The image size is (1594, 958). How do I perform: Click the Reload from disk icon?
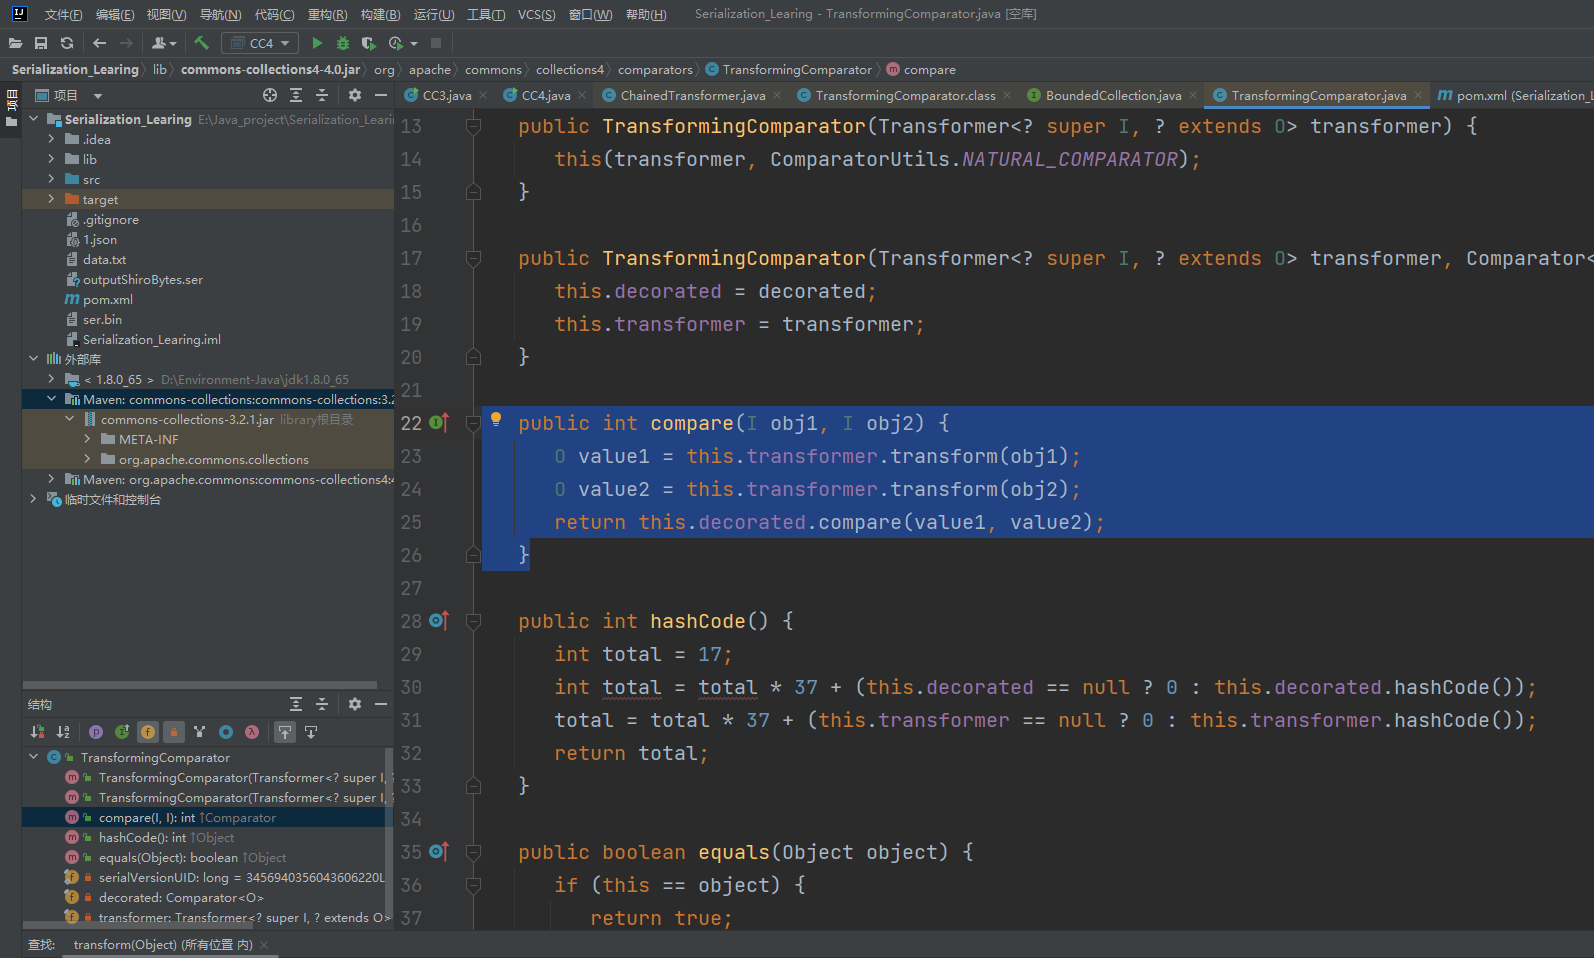click(67, 43)
